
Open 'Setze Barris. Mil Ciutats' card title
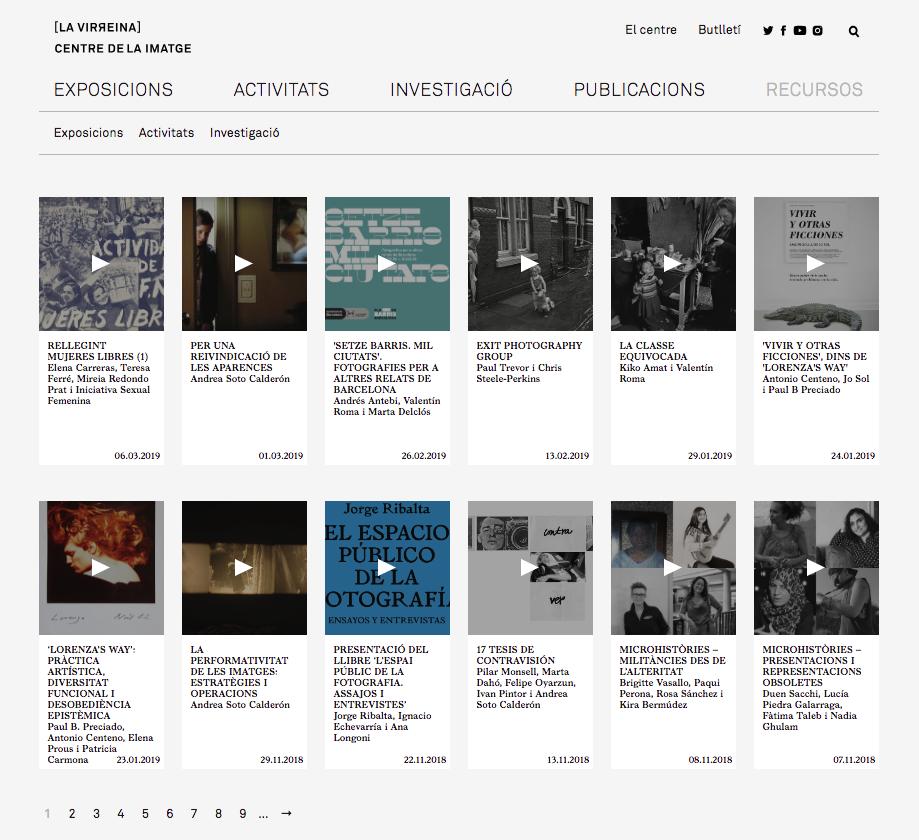386,368
